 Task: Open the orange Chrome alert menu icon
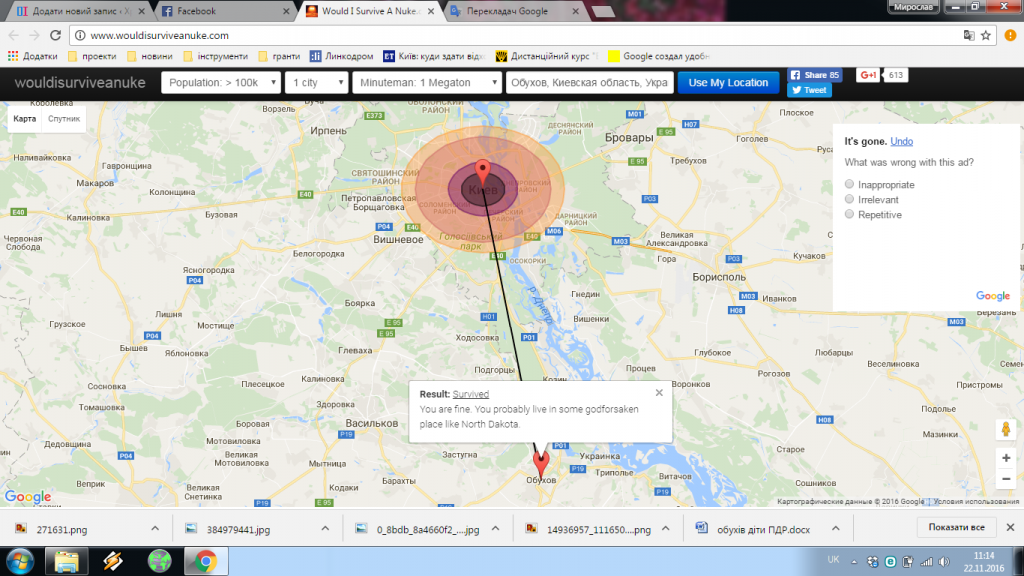click(1010, 35)
